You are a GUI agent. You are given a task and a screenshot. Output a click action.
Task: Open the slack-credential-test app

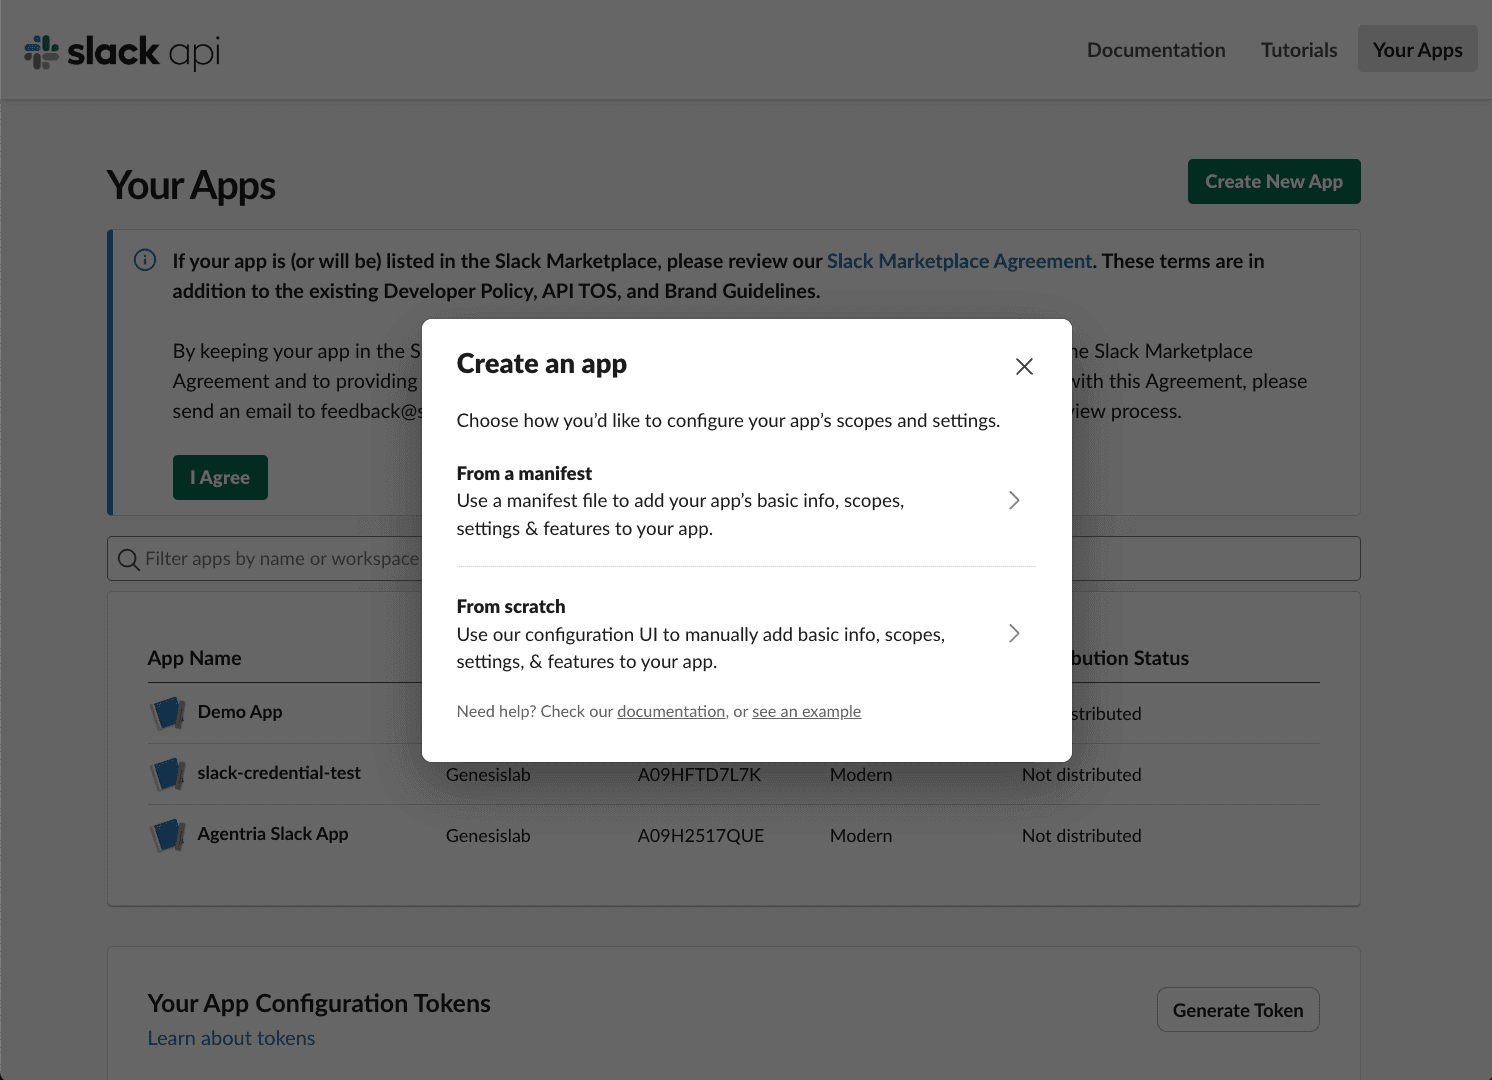279,773
